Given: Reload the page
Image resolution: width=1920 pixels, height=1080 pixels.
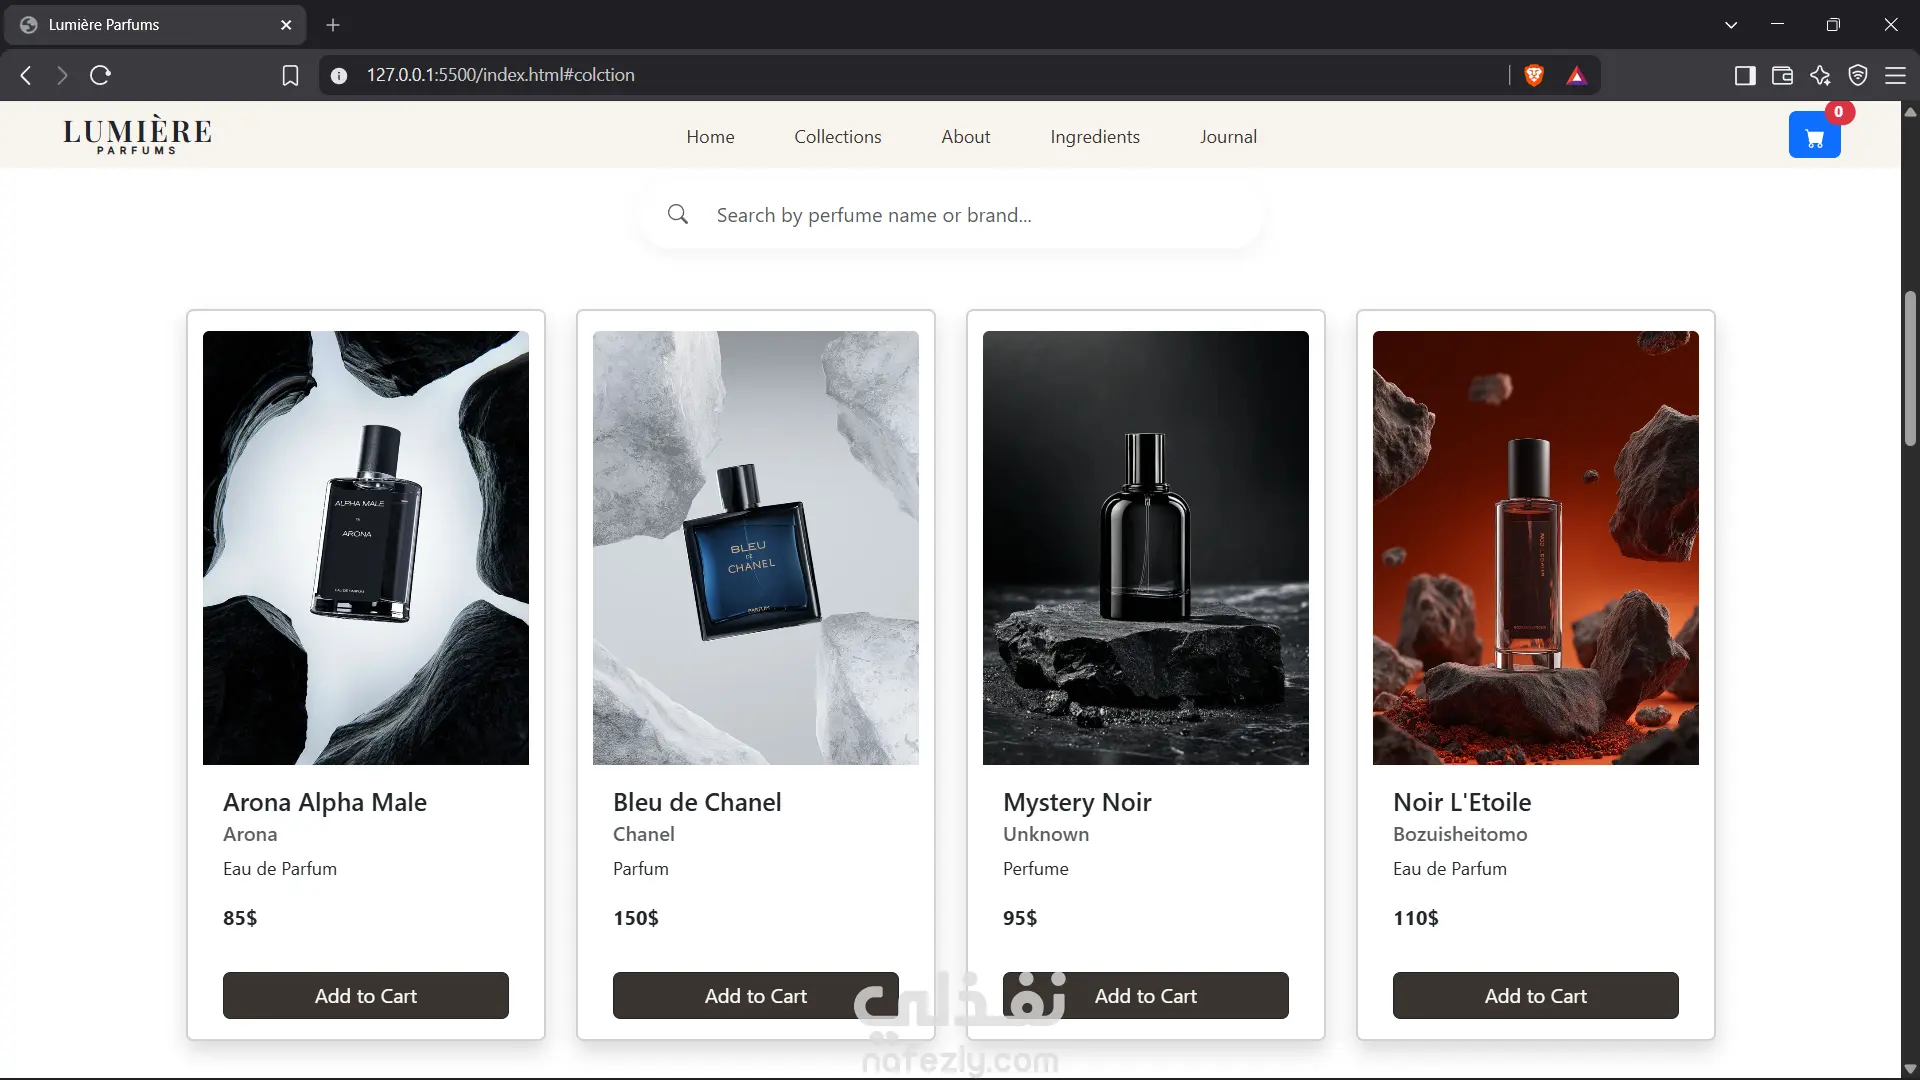Looking at the screenshot, I should (x=100, y=75).
